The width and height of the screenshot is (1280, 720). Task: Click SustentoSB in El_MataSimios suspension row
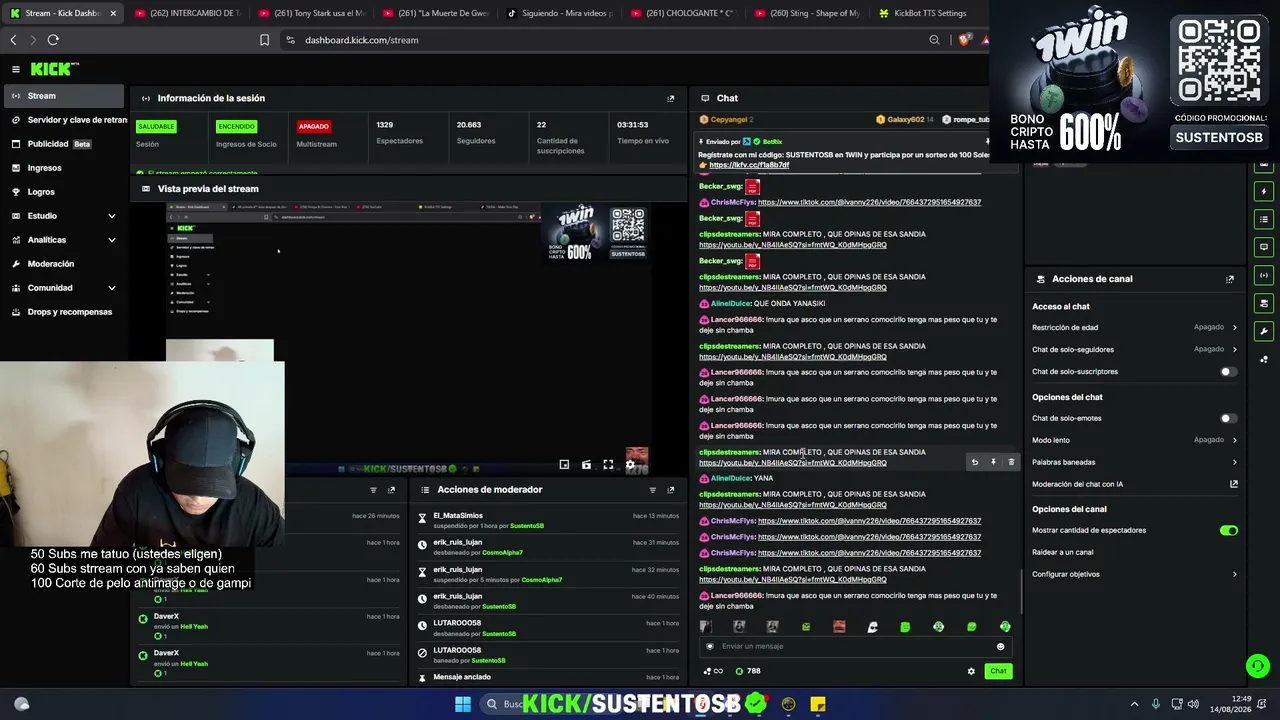click(527, 526)
